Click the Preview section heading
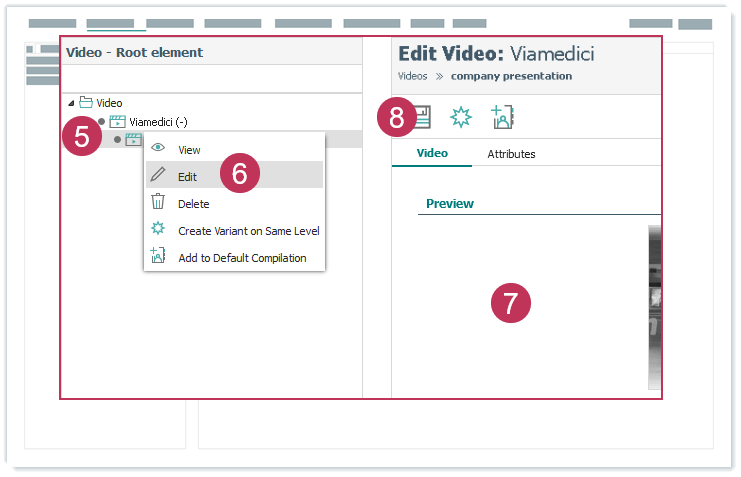 (x=449, y=203)
